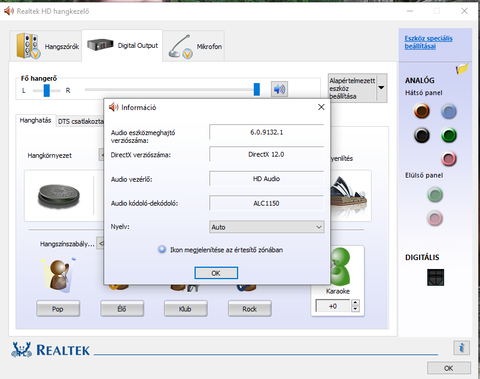Switch to the Mikrofon tab
The height and width of the screenshot is (379, 480).
tap(194, 46)
